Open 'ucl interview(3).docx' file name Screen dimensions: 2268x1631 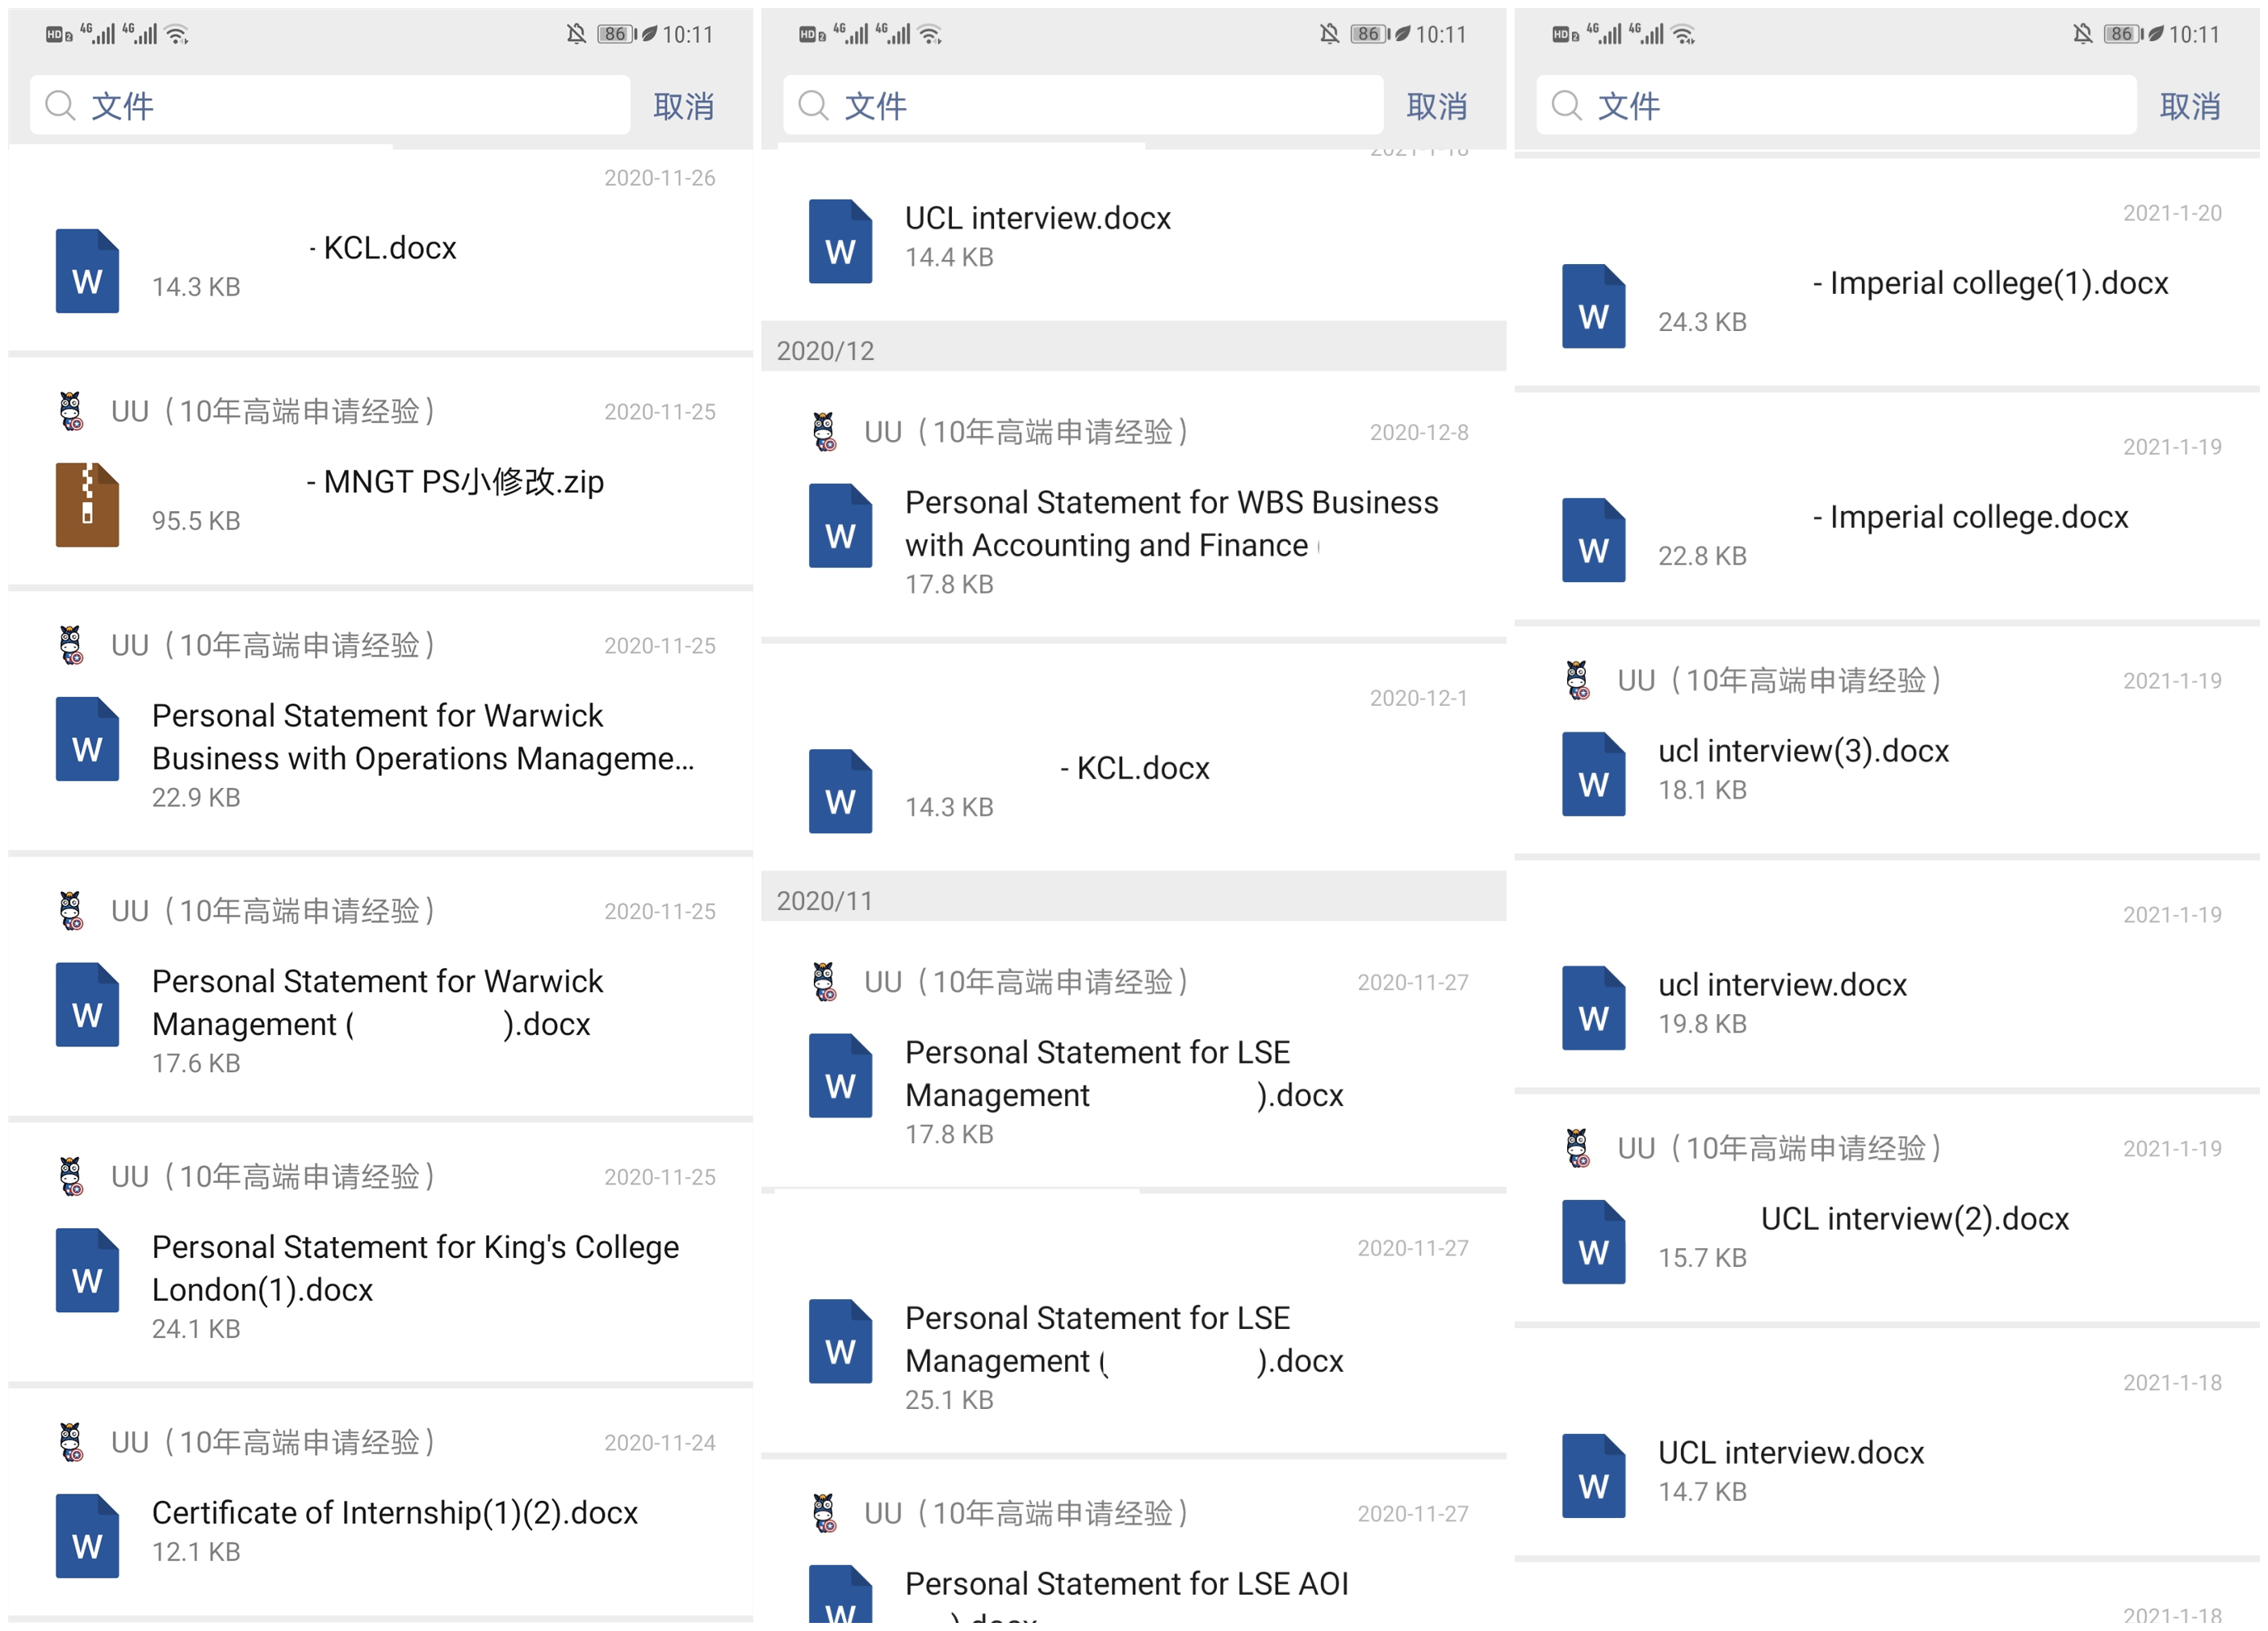point(1804,751)
